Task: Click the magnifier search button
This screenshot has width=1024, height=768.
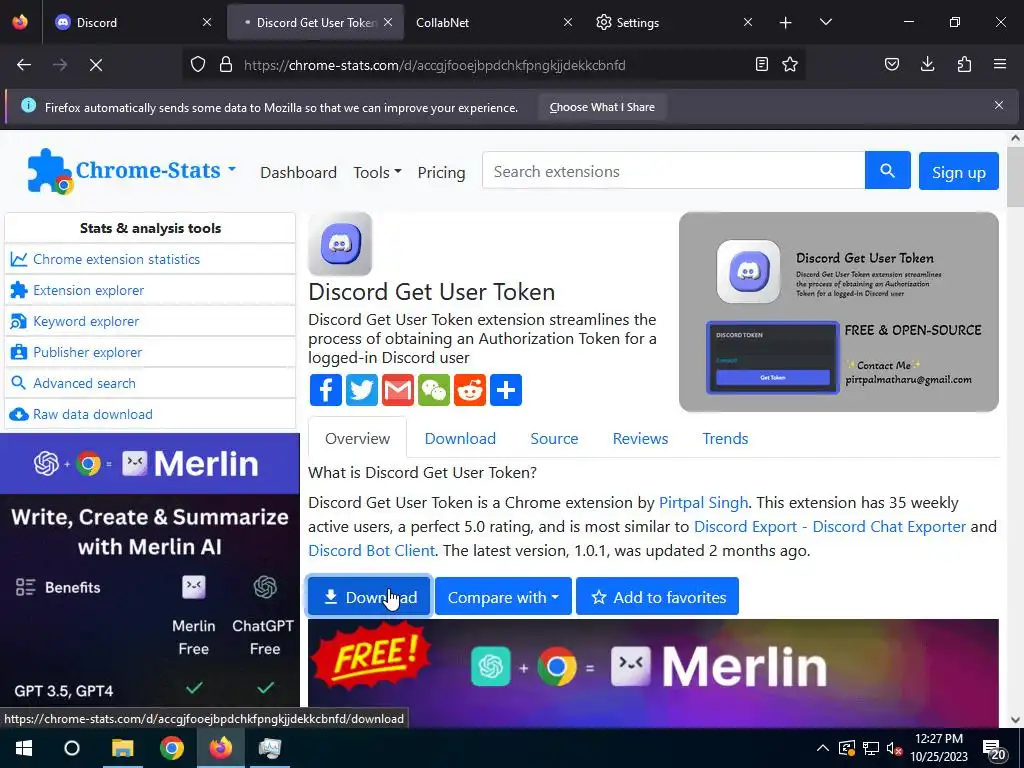Action: tap(888, 170)
